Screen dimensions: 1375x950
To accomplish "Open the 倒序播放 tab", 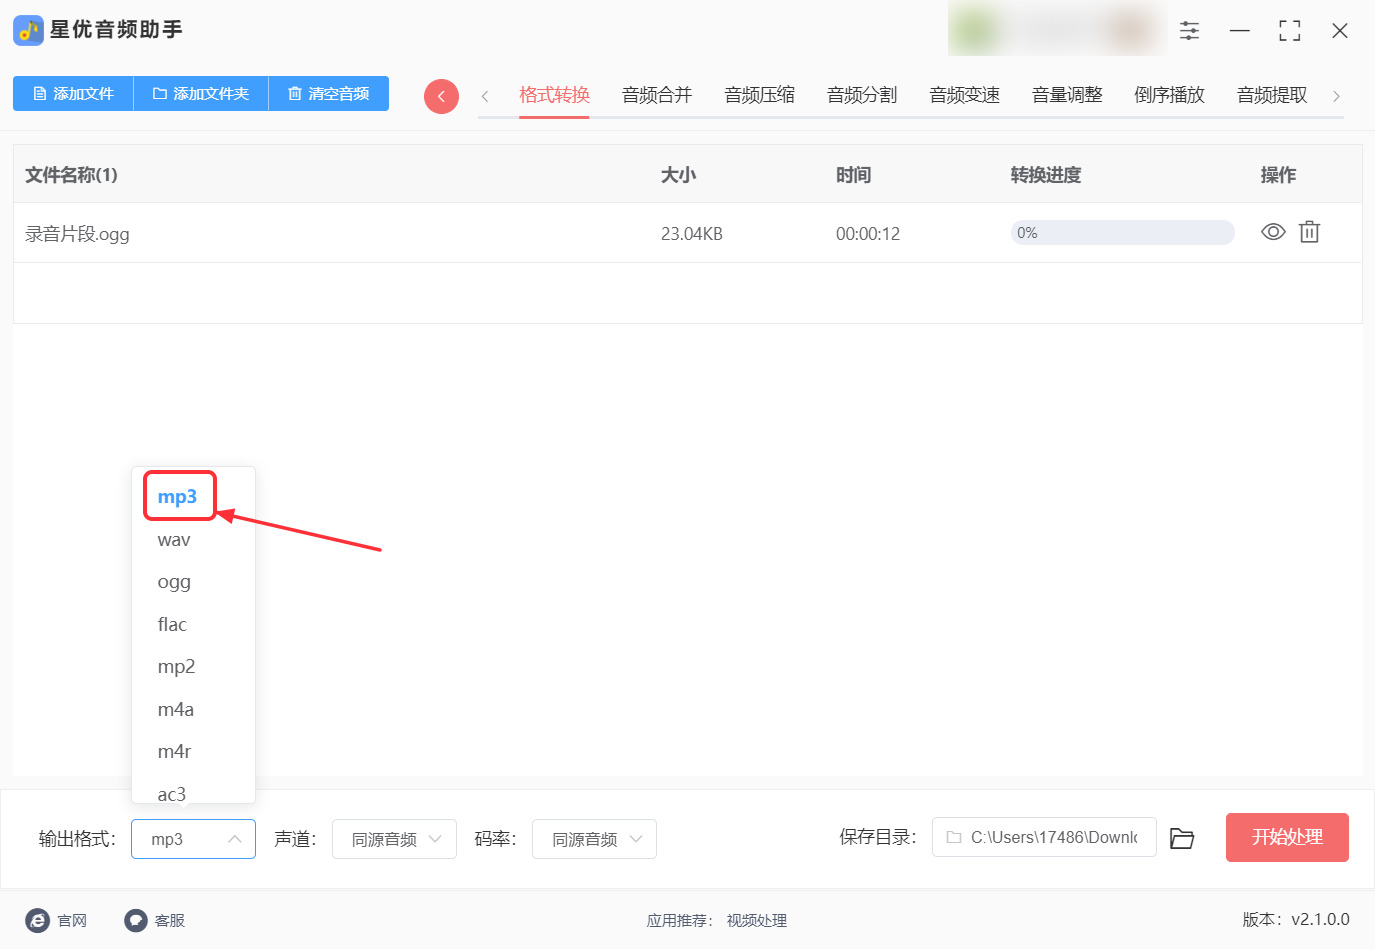I will coord(1169,95).
